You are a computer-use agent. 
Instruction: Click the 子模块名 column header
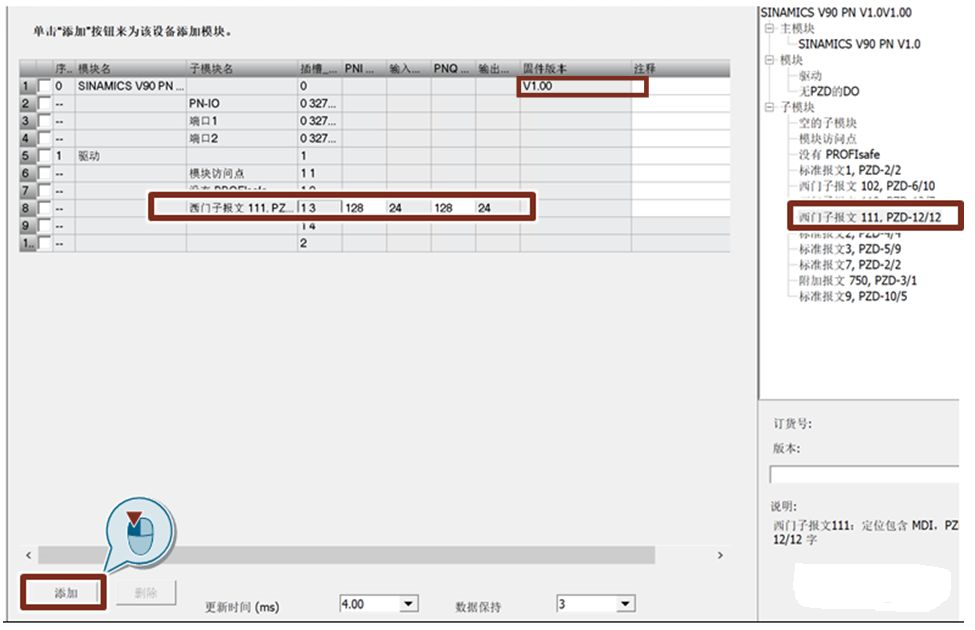tap(242, 68)
